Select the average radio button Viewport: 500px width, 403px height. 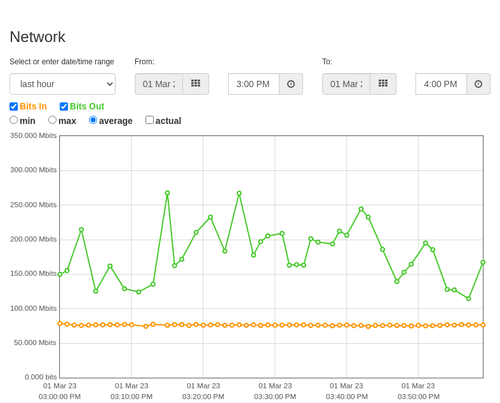click(x=93, y=120)
